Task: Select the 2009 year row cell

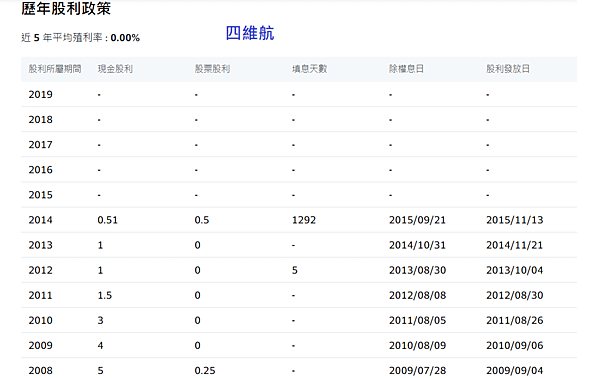Action: pos(41,345)
